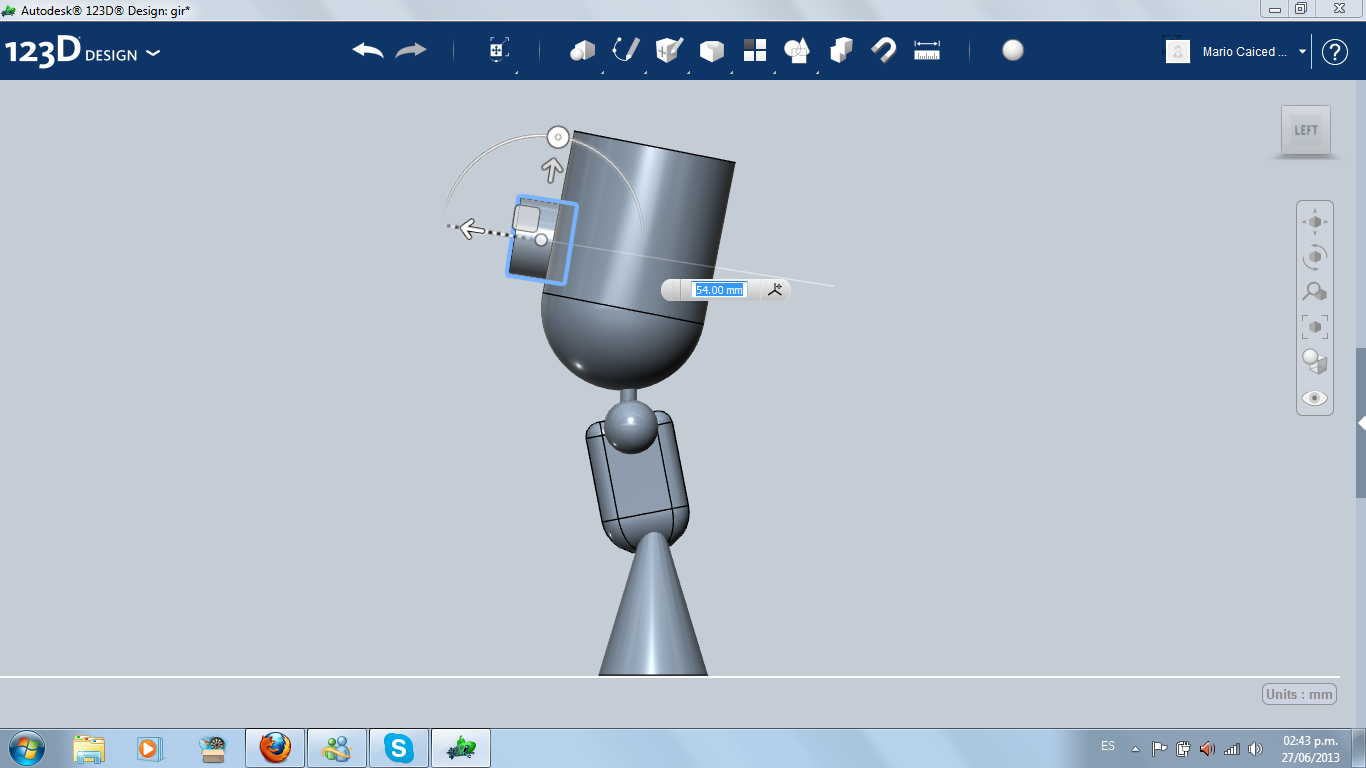
Task: Click the rotation handle on the arc
Action: [x=558, y=136]
